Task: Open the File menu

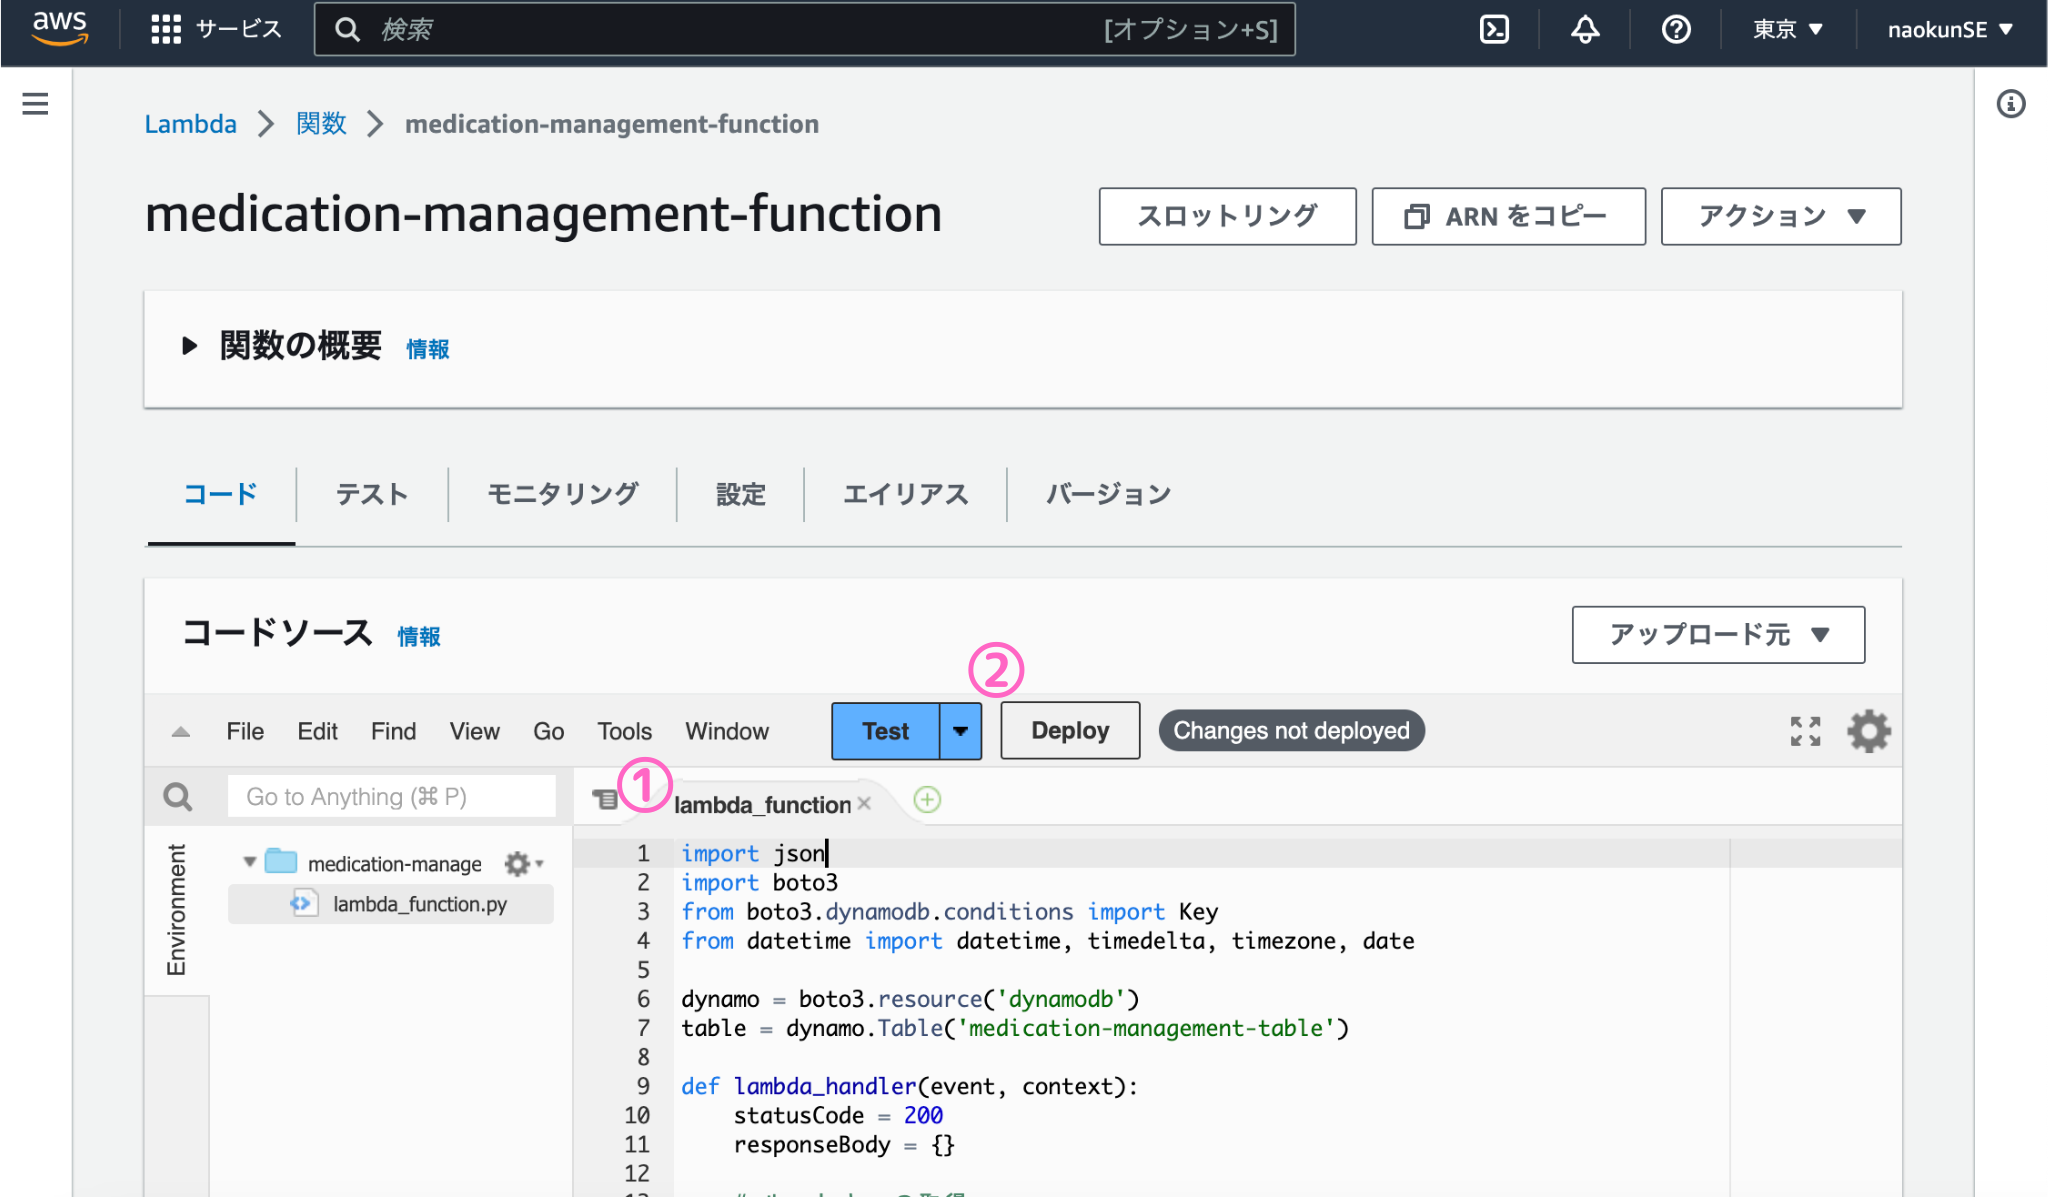Action: tap(245, 731)
